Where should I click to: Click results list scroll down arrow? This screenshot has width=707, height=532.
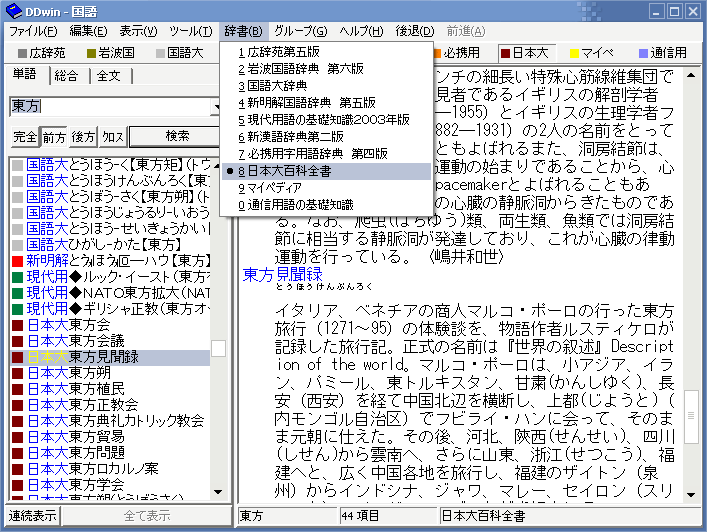click(218, 492)
